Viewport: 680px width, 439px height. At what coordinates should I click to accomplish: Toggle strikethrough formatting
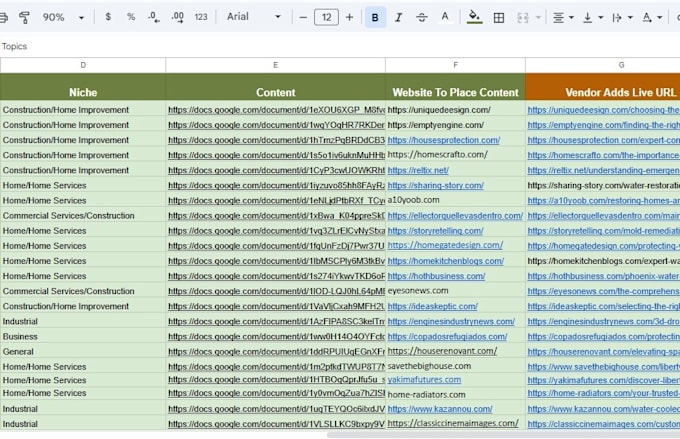[422, 17]
